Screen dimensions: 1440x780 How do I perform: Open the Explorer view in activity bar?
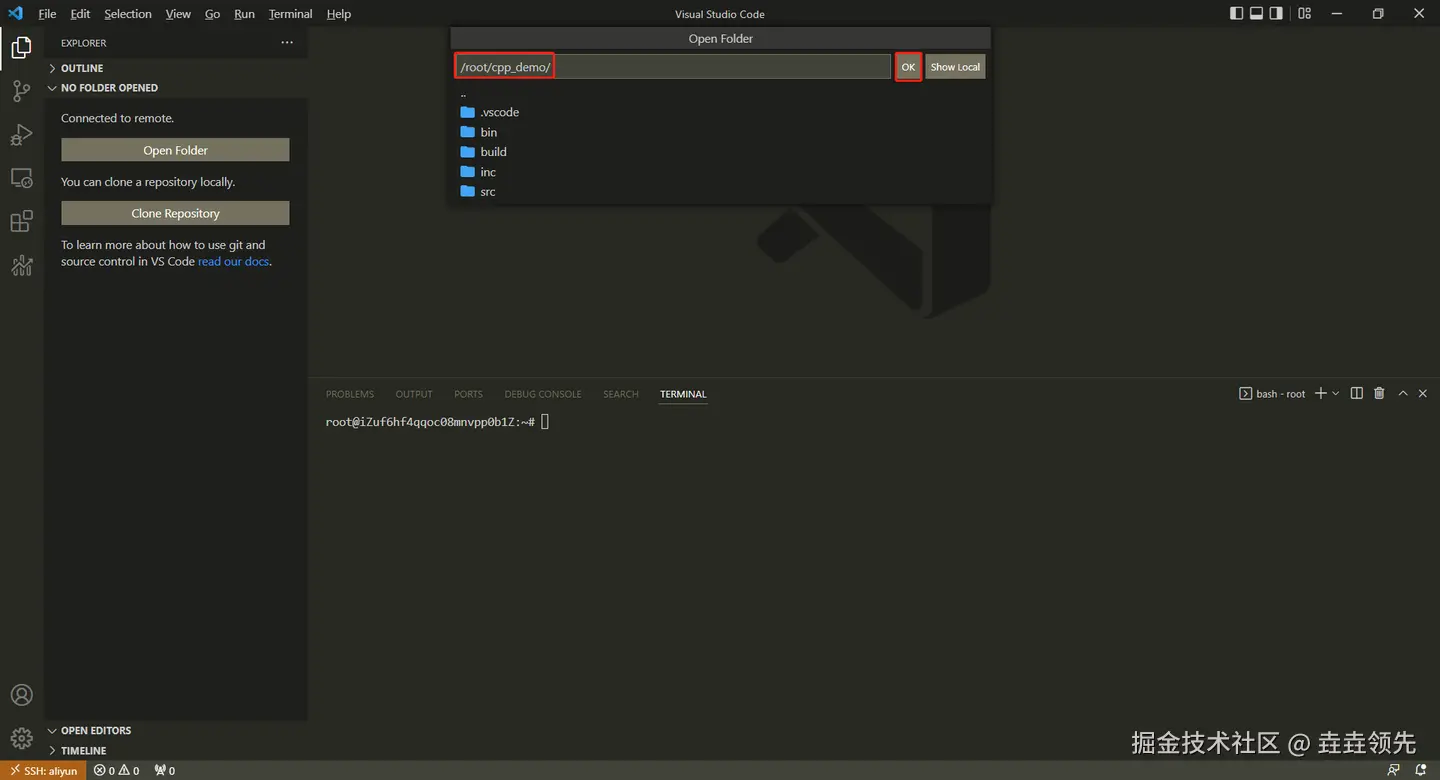(x=21, y=47)
